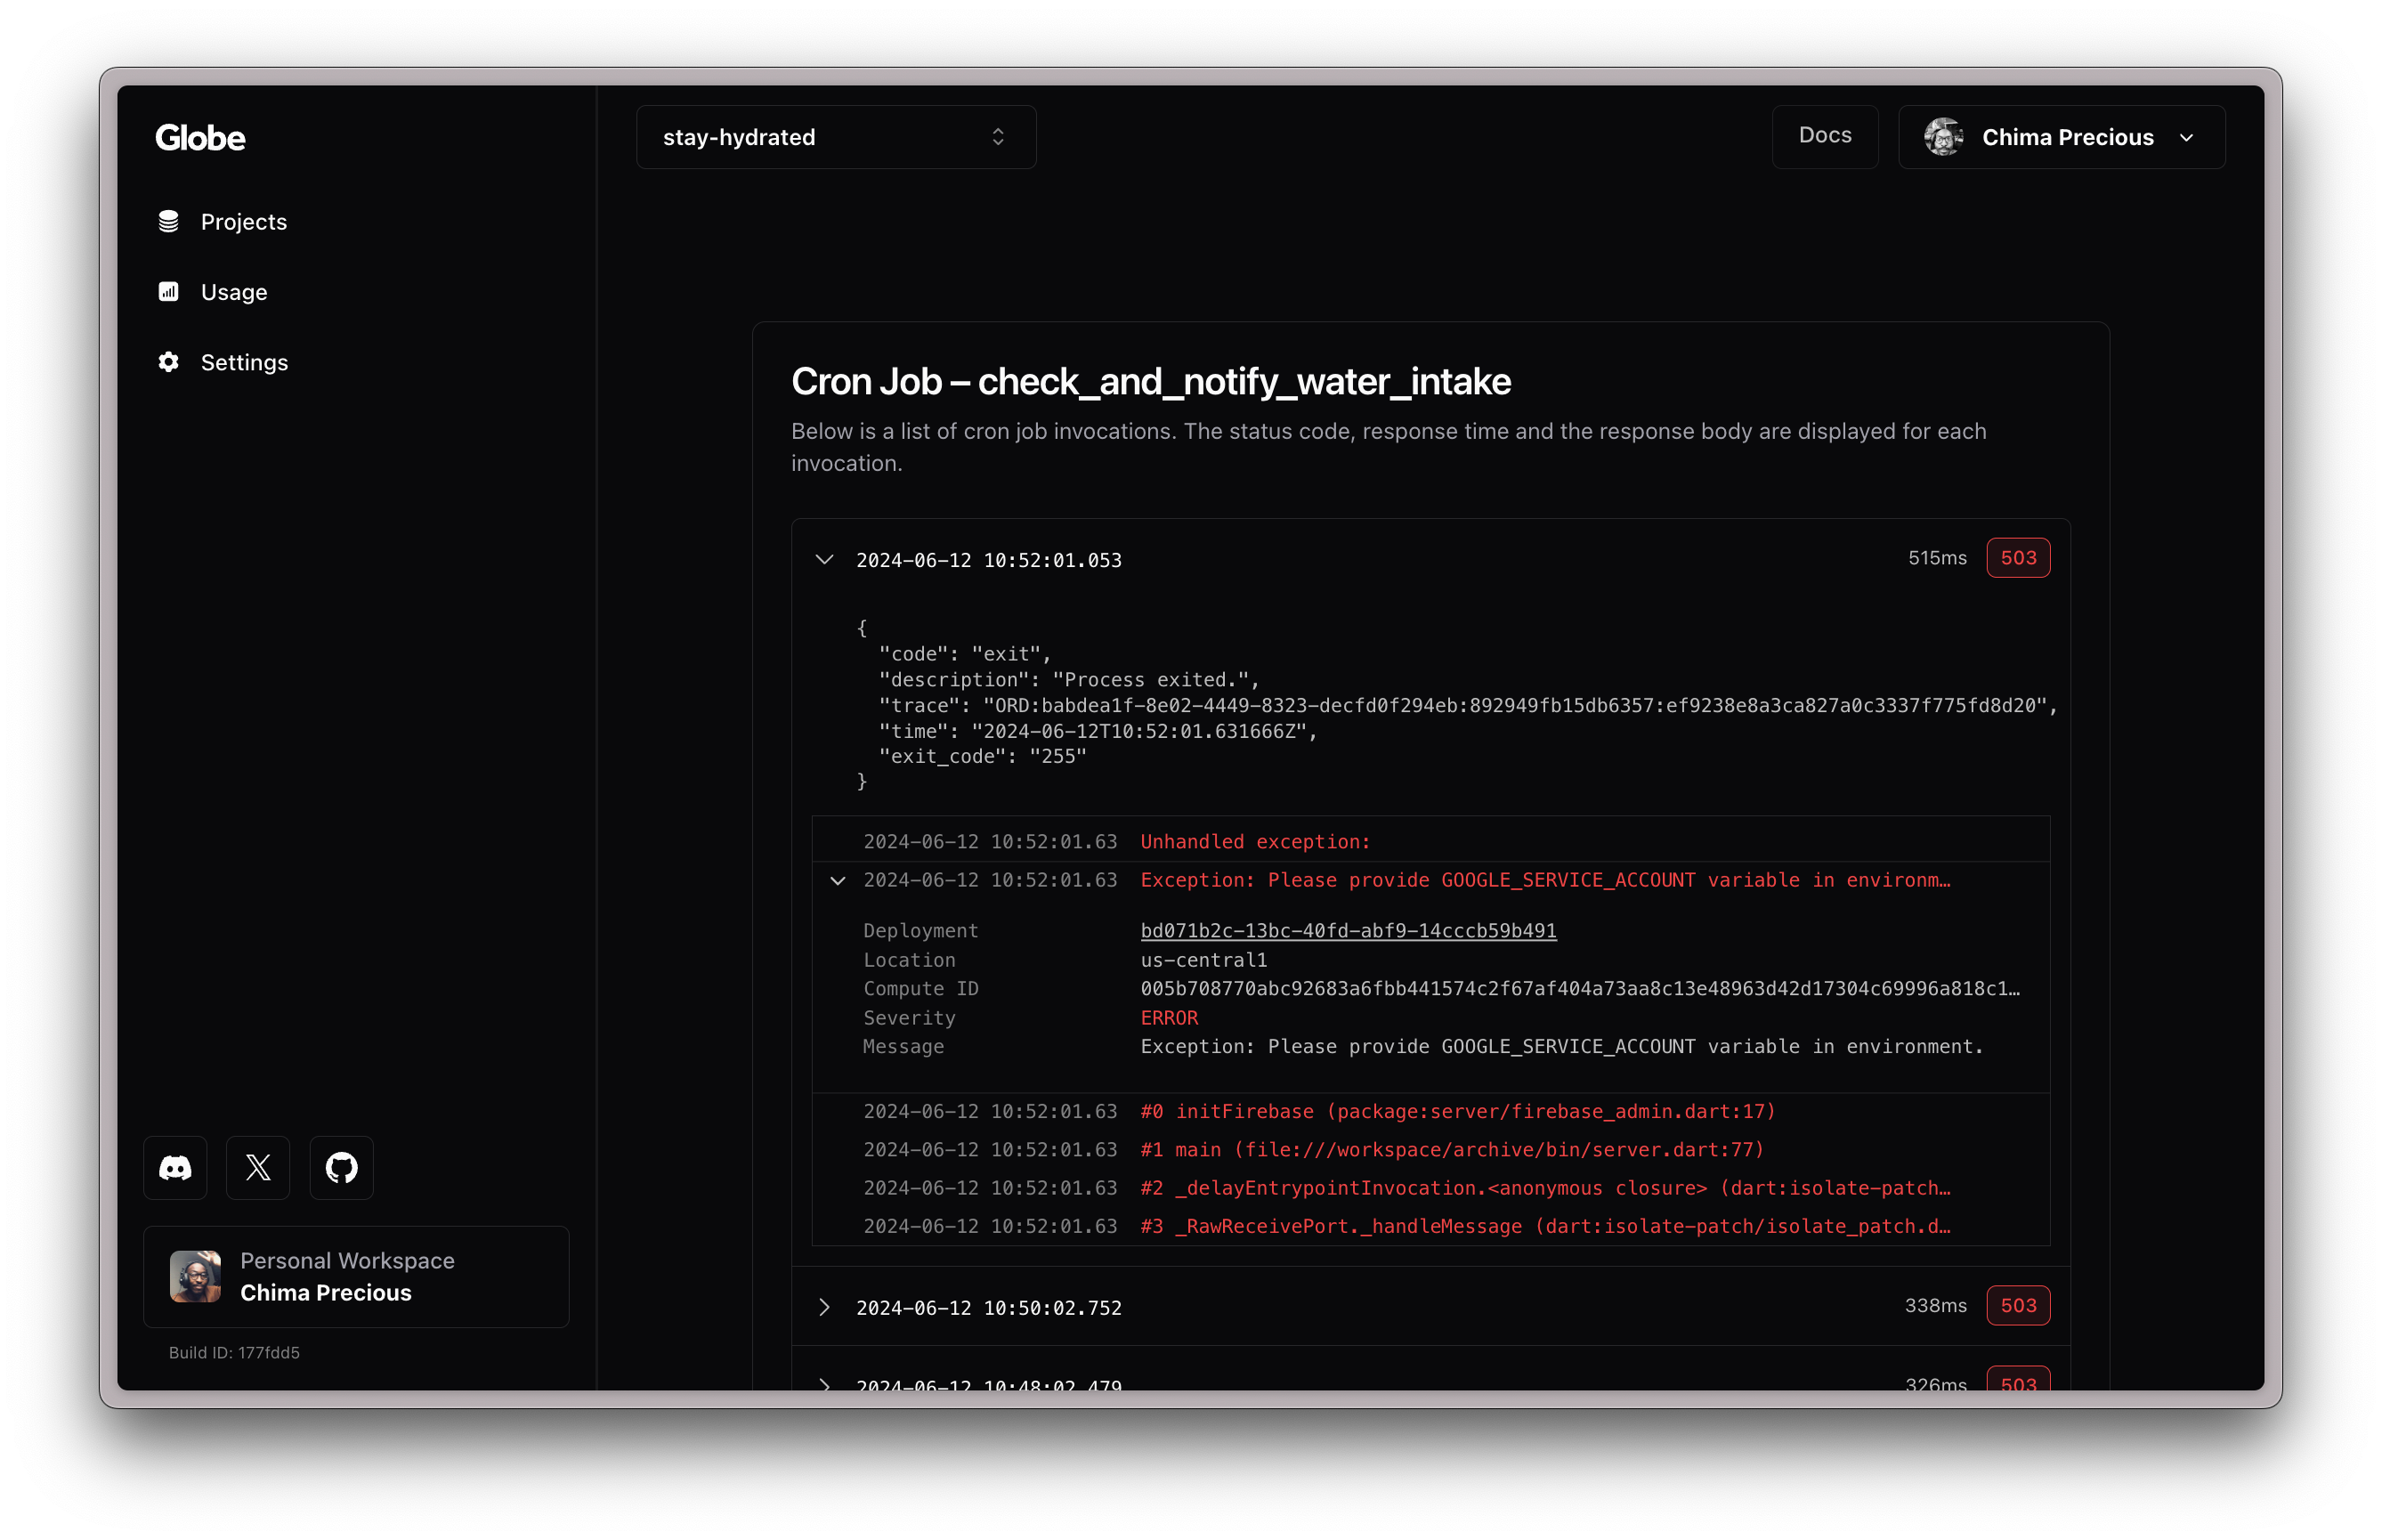Go to Usage in the sidebar
Image resolution: width=2382 pixels, height=1540 pixels.
pyautogui.click(x=233, y=292)
